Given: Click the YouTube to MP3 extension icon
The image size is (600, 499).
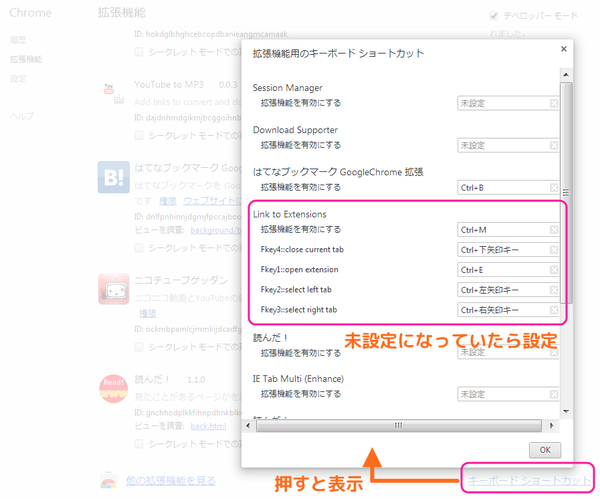Looking at the screenshot, I should (x=114, y=93).
